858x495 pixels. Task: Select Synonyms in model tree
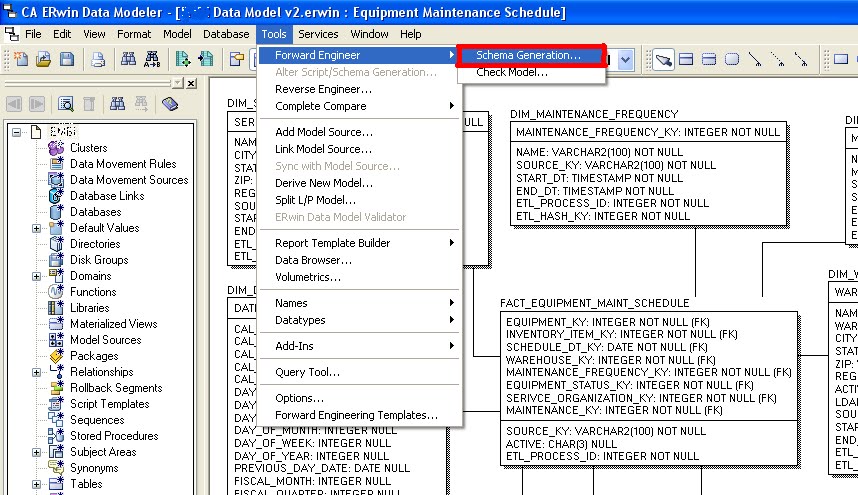[x=94, y=468]
